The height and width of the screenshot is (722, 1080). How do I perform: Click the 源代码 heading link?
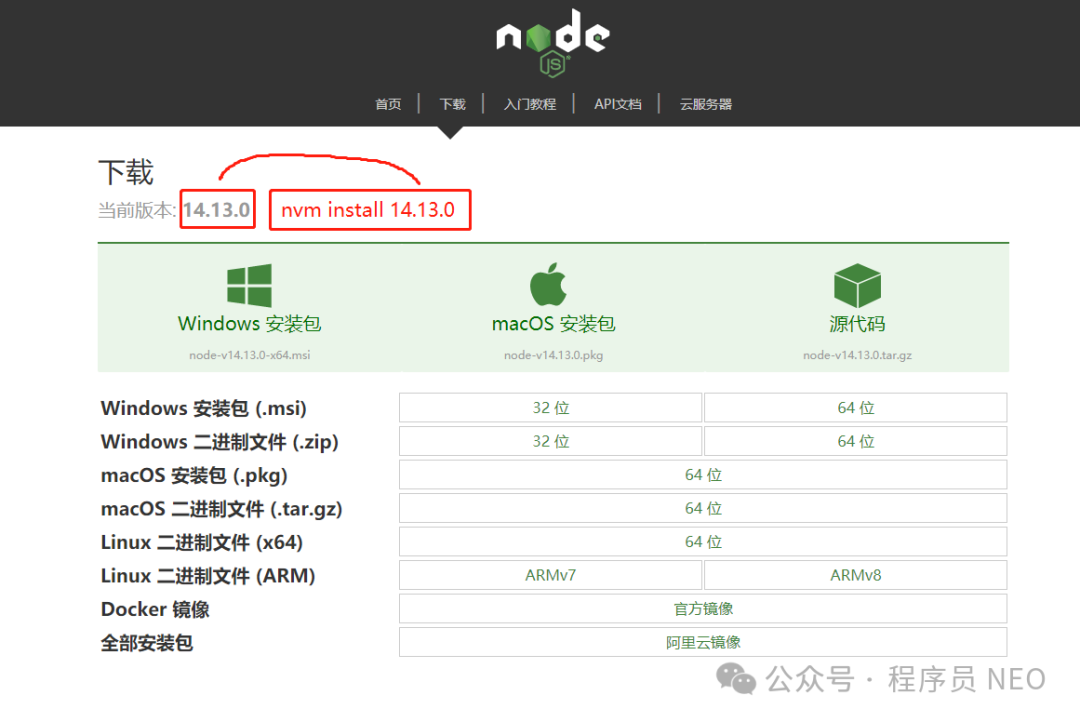point(857,323)
